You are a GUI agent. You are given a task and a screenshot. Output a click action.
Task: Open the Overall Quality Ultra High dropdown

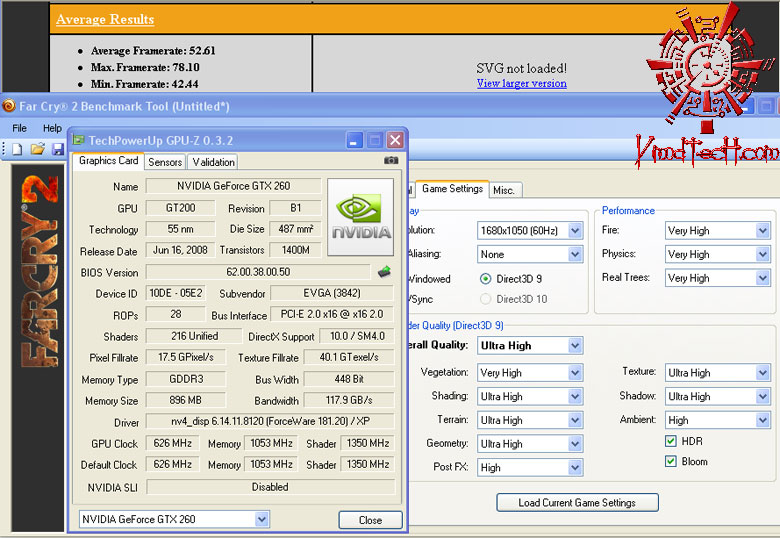click(x=530, y=346)
